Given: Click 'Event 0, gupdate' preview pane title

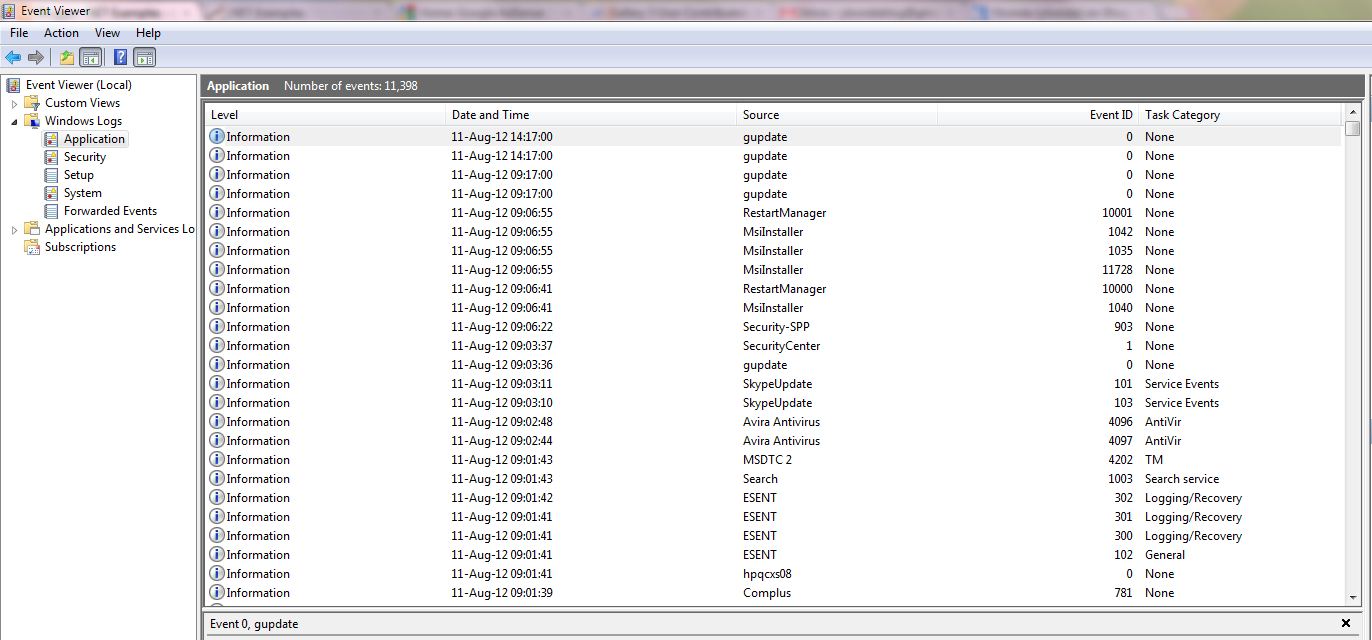Looking at the screenshot, I should 254,624.
